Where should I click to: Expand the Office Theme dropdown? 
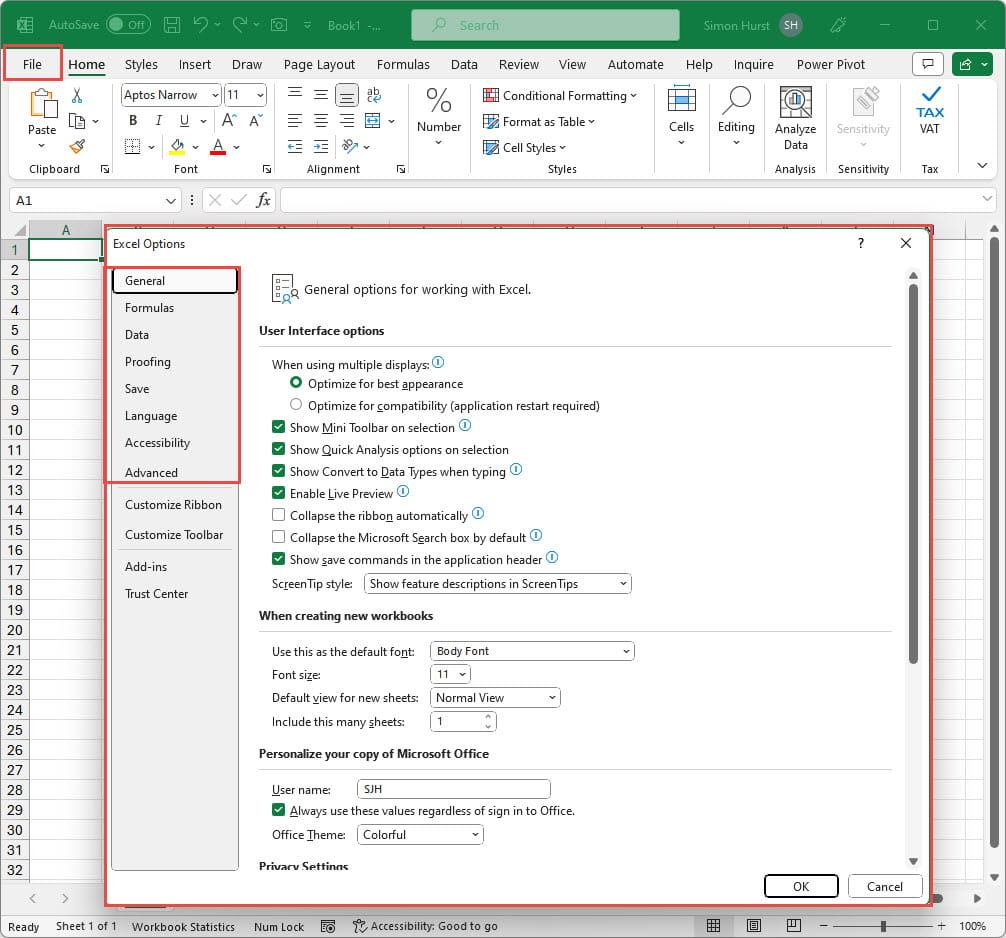pos(420,834)
